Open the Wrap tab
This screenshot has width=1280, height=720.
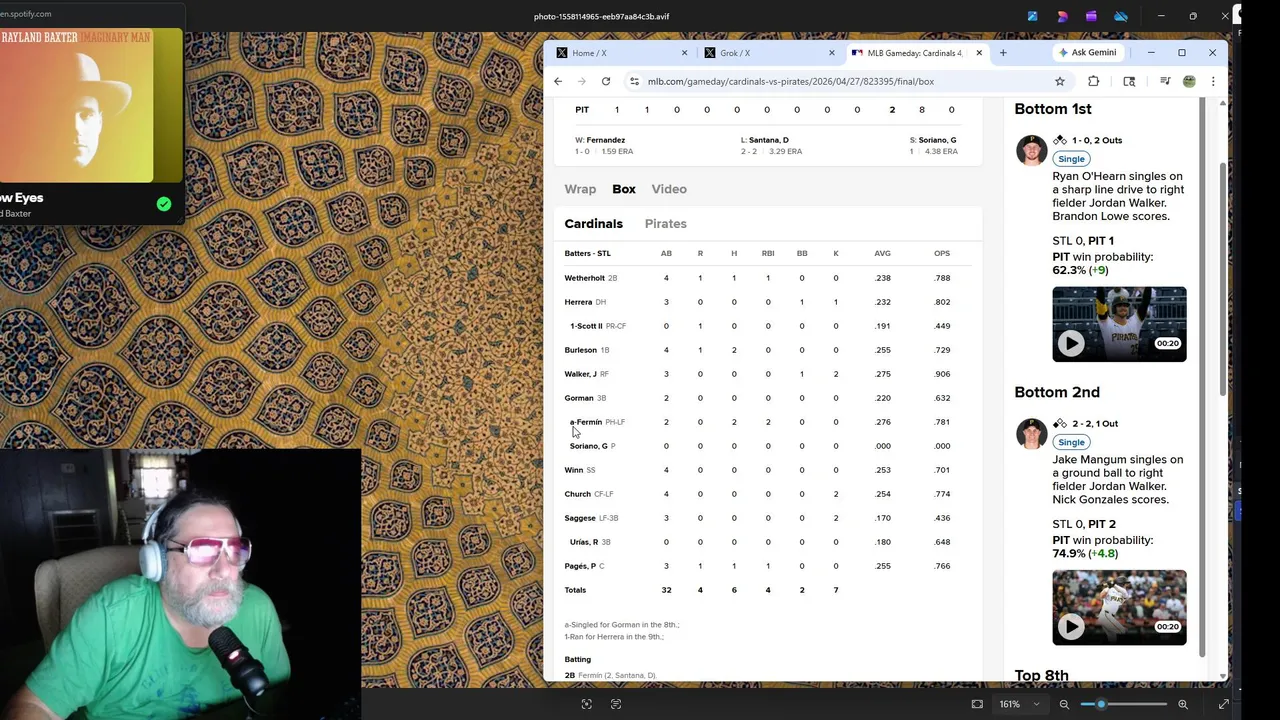coord(580,189)
